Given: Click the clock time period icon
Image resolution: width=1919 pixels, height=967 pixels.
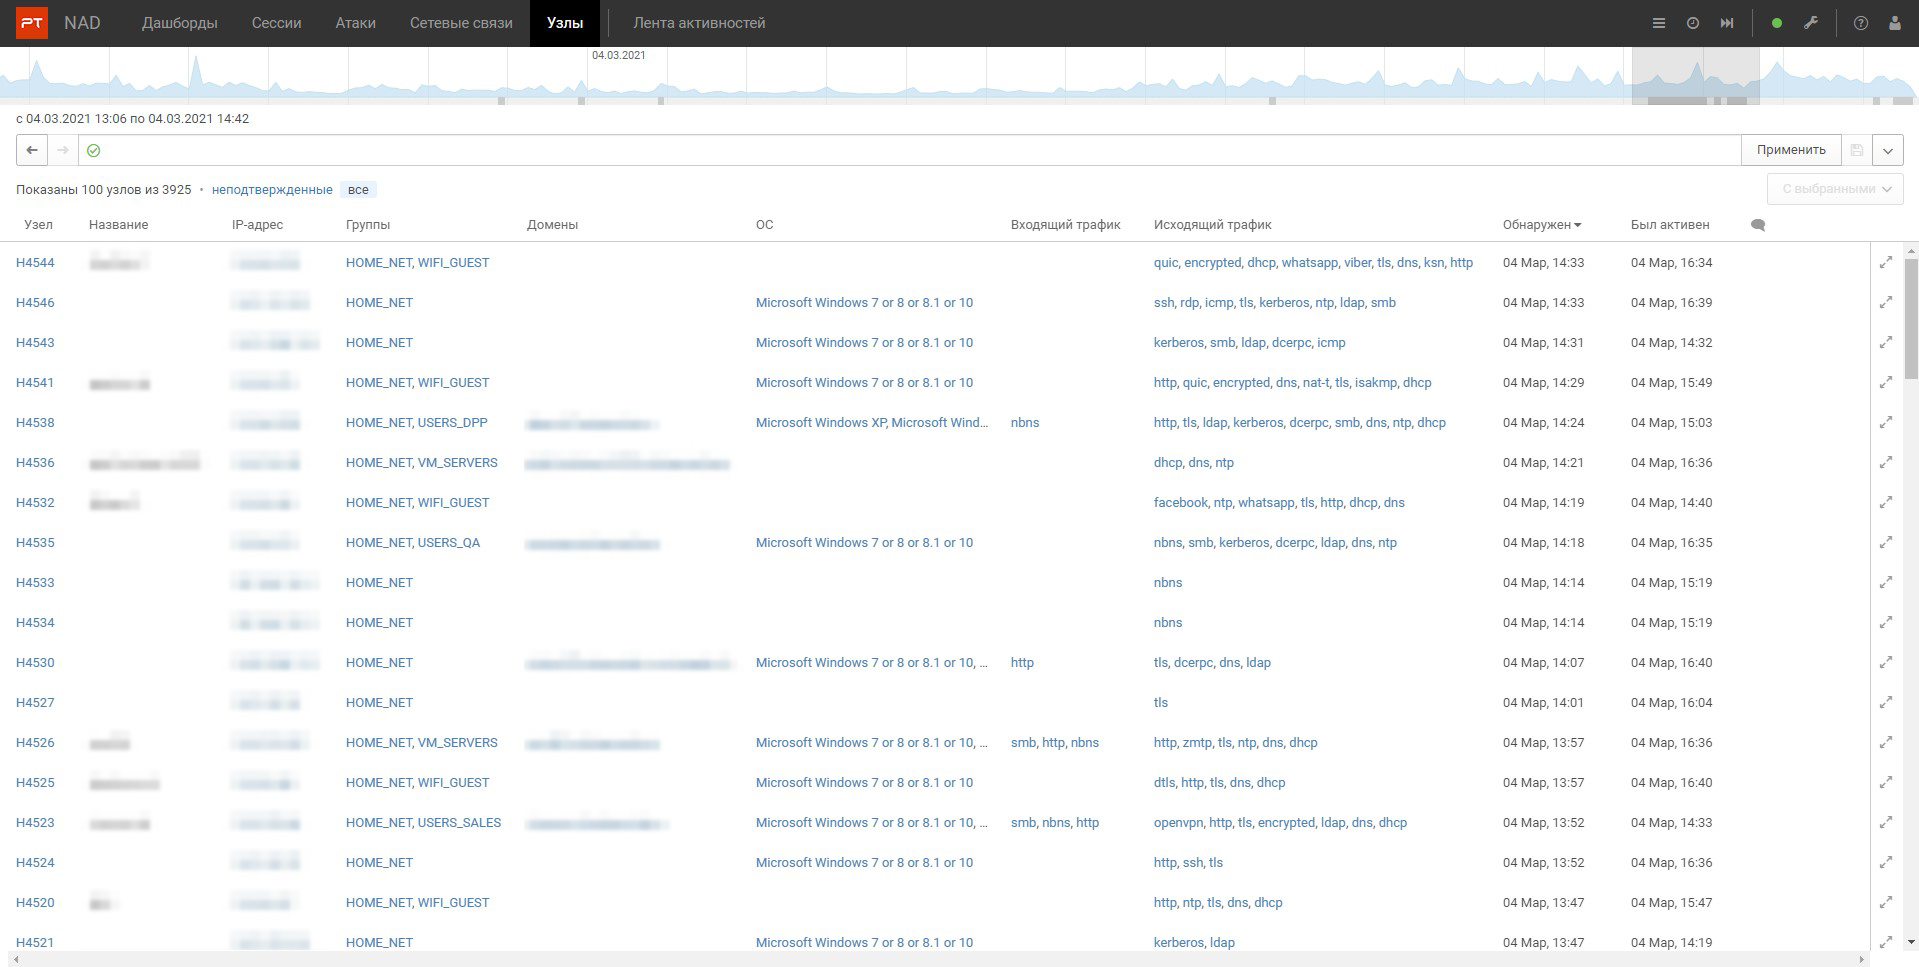Looking at the screenshot, I should [1693, 23].
